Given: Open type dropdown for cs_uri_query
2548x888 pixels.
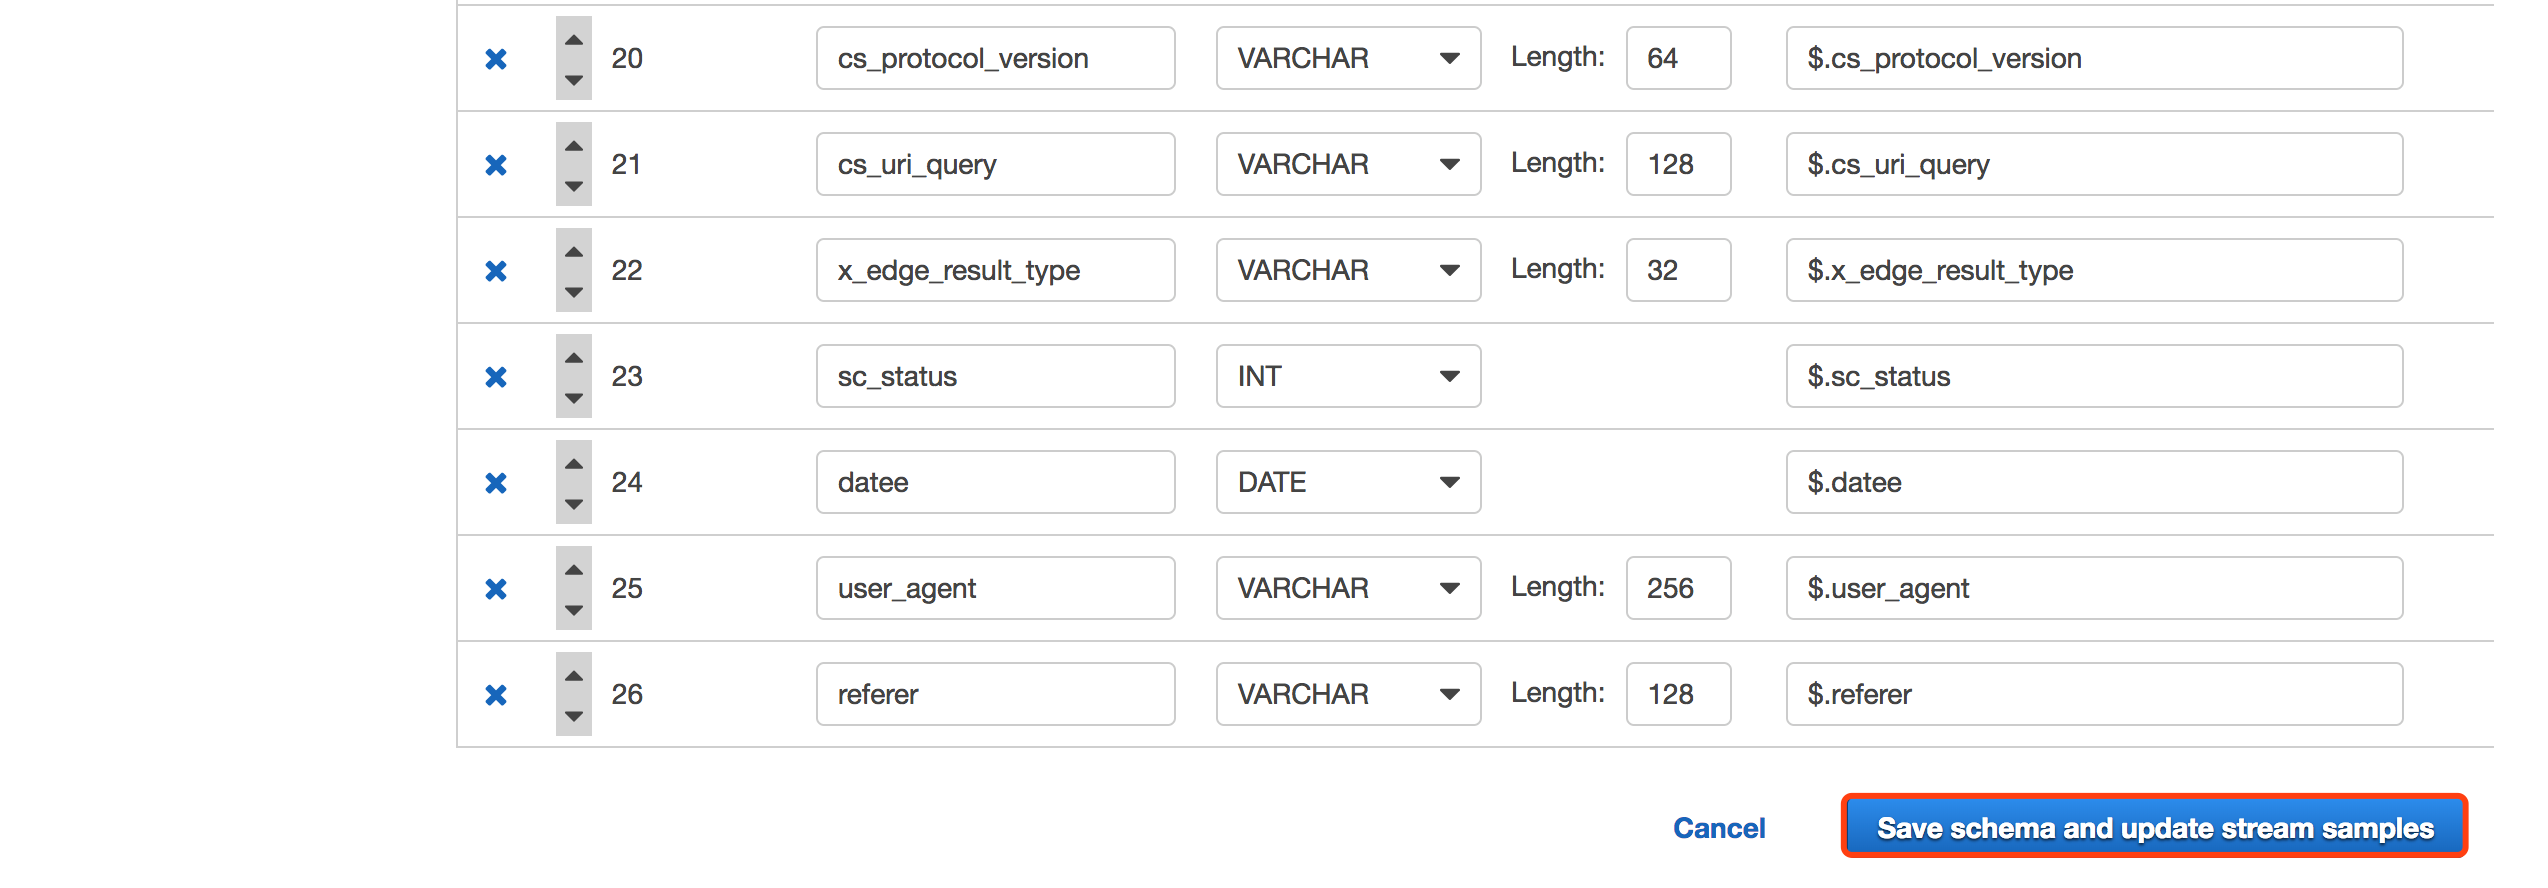Looking at the screenshot, I should tap(1347, 164).
